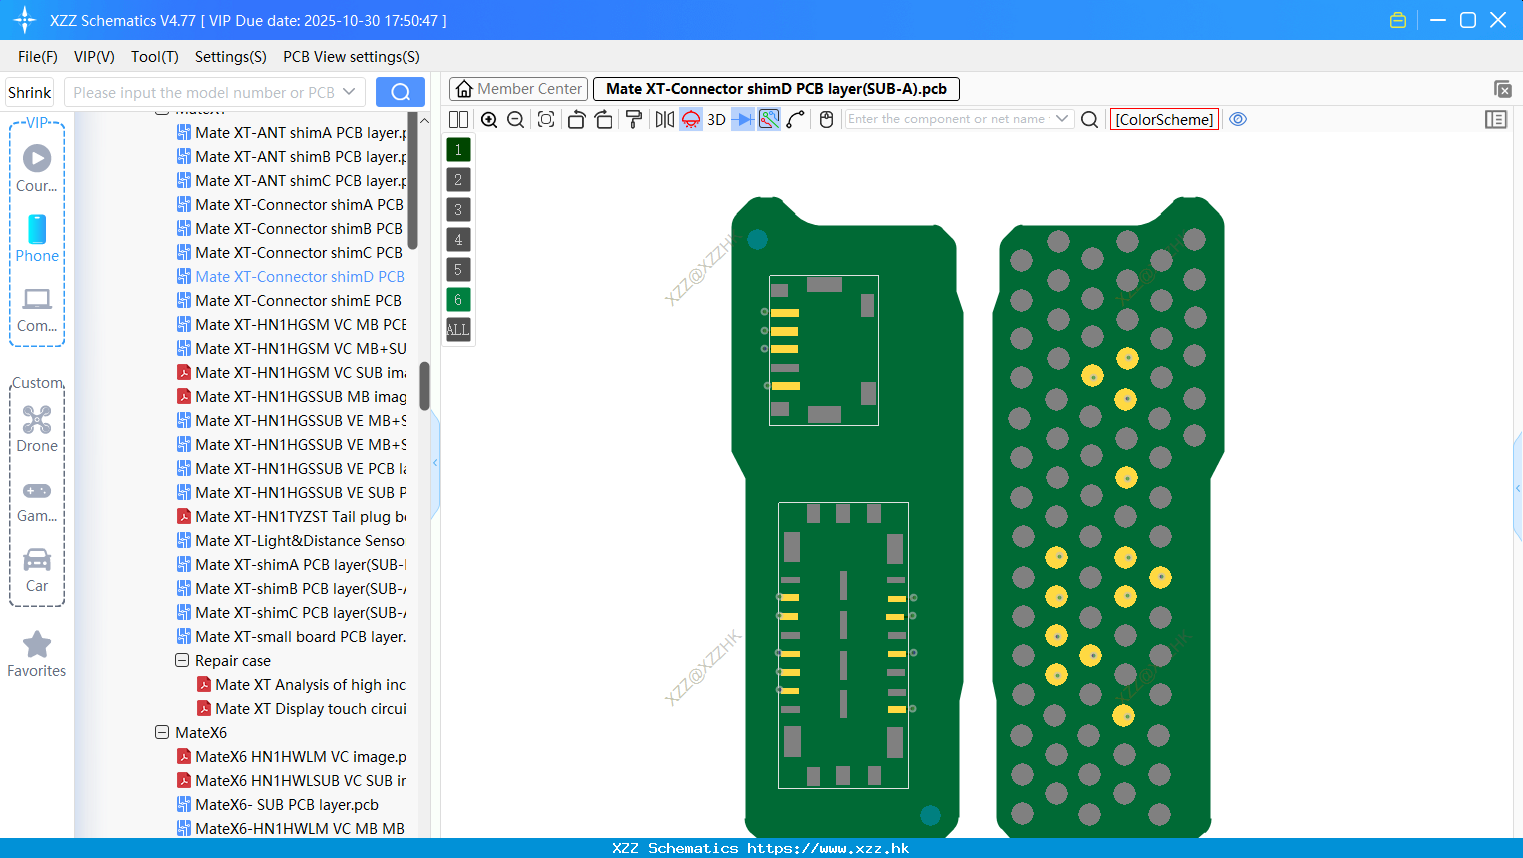Open Mate XT-ANT shimA PCB layer file
This screenshot has width=1523, height=858.
point(291,133)
